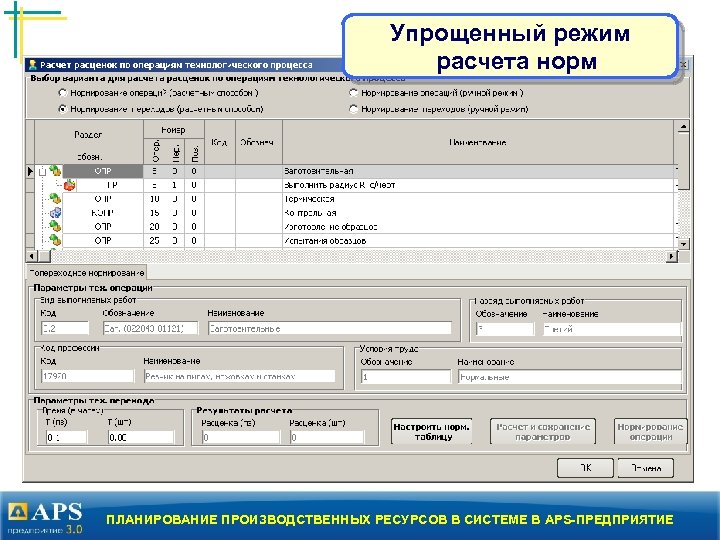
Task: Click the left arrow of the horizontal scrollbar
Action: pyautogui.click(x=31, y=256)
